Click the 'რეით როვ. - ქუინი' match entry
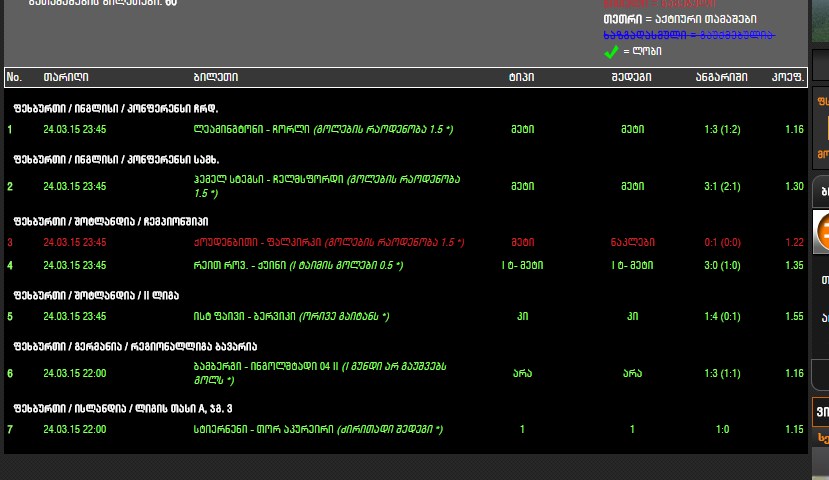This screenshot has width=829, height=480. coord(298,265)
